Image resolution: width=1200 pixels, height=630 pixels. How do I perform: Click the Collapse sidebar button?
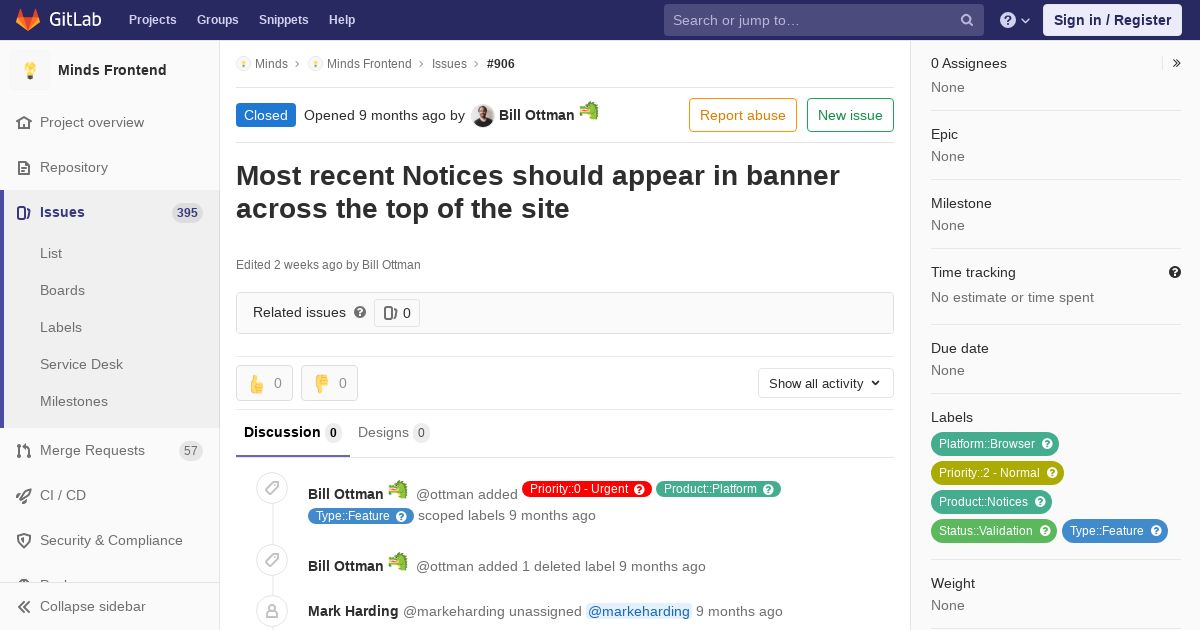[110, 606]
